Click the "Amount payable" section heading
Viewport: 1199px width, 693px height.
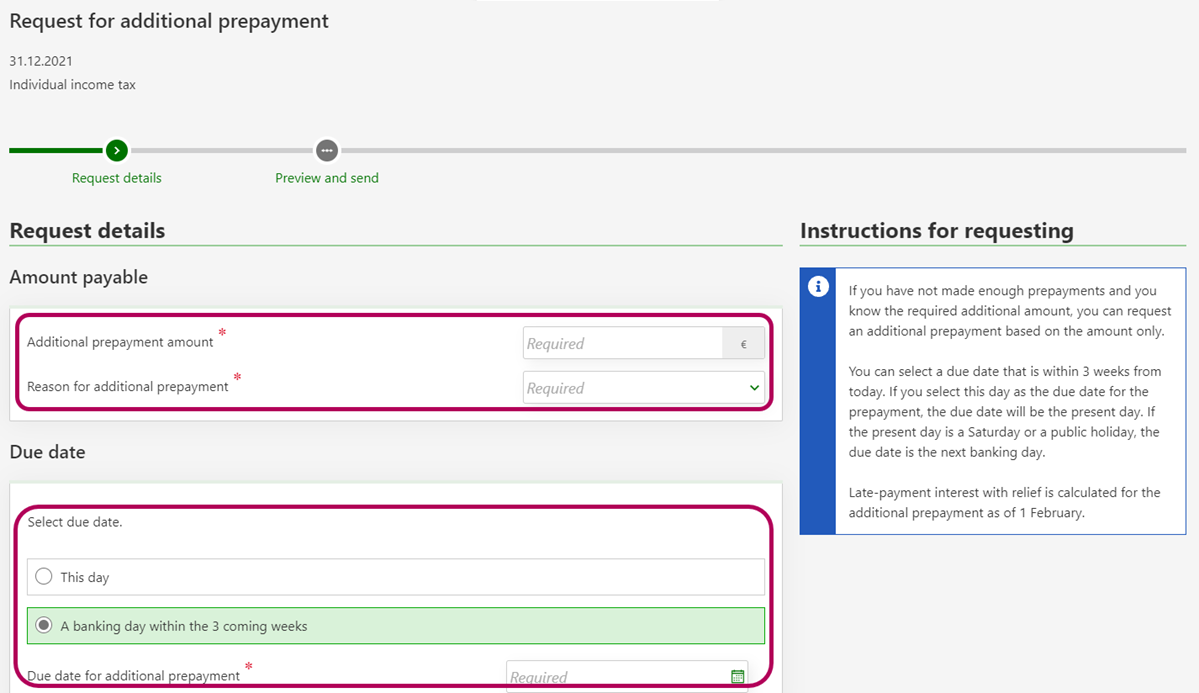pyautogui.click(x=79, y=277)
